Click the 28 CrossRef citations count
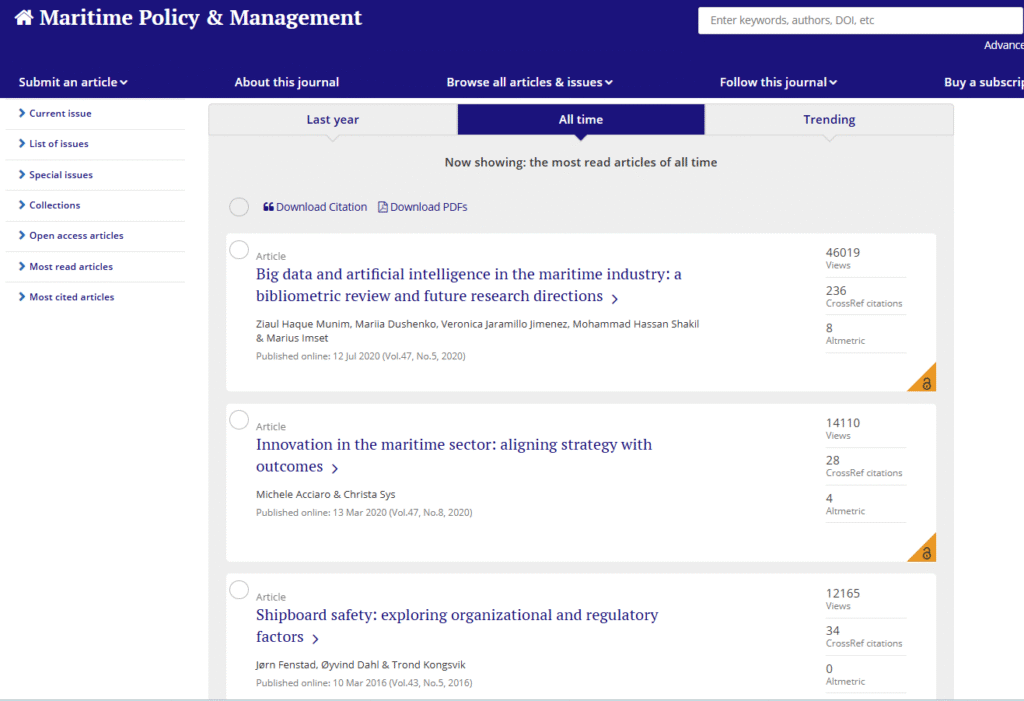1024x701 pixels. pos(833,461)
